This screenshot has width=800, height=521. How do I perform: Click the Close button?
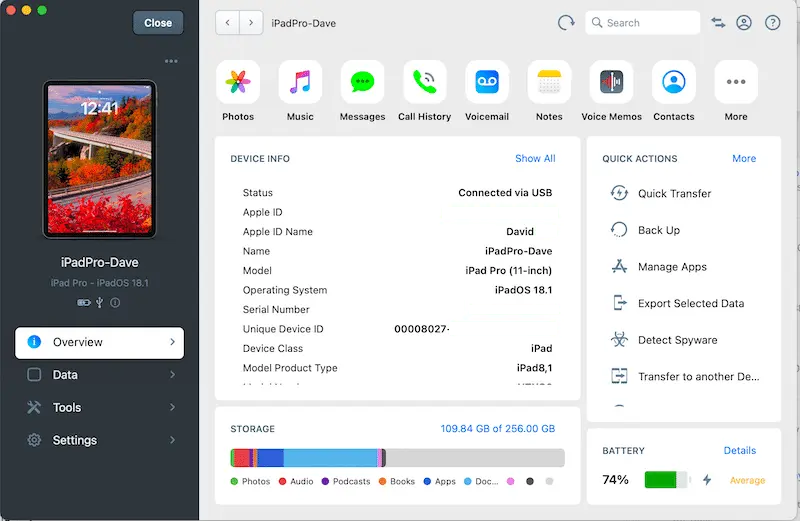coord(158,23)
